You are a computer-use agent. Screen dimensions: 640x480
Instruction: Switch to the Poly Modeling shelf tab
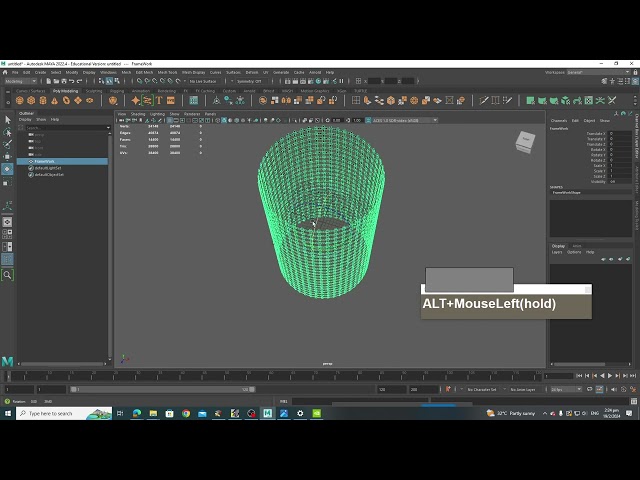[x=65, y=91]
